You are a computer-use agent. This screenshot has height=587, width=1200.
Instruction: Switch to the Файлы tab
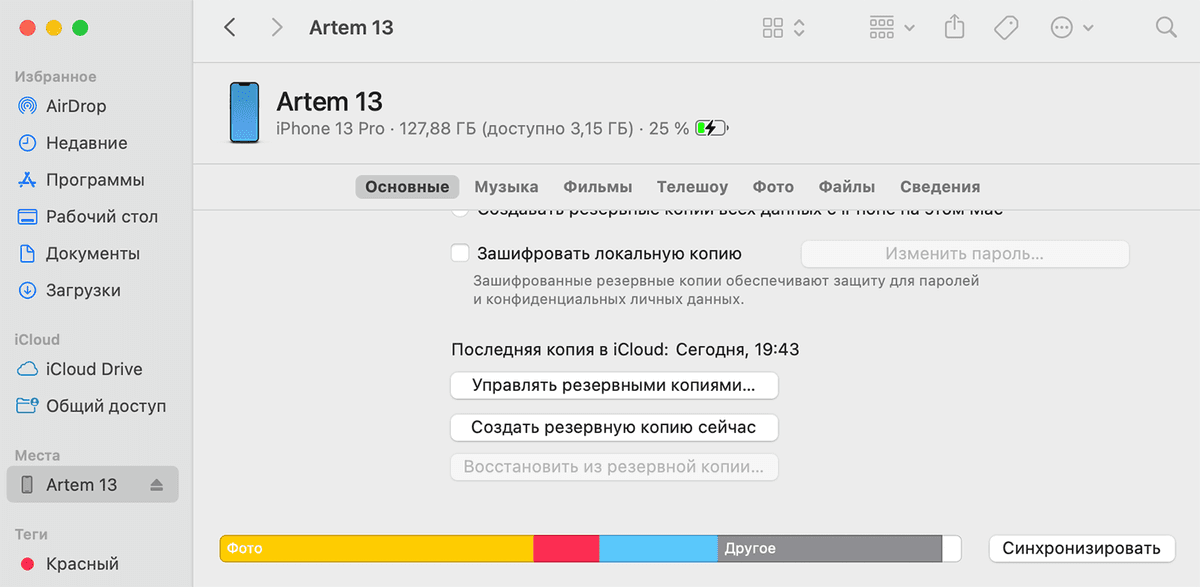[x=847, y=187]
